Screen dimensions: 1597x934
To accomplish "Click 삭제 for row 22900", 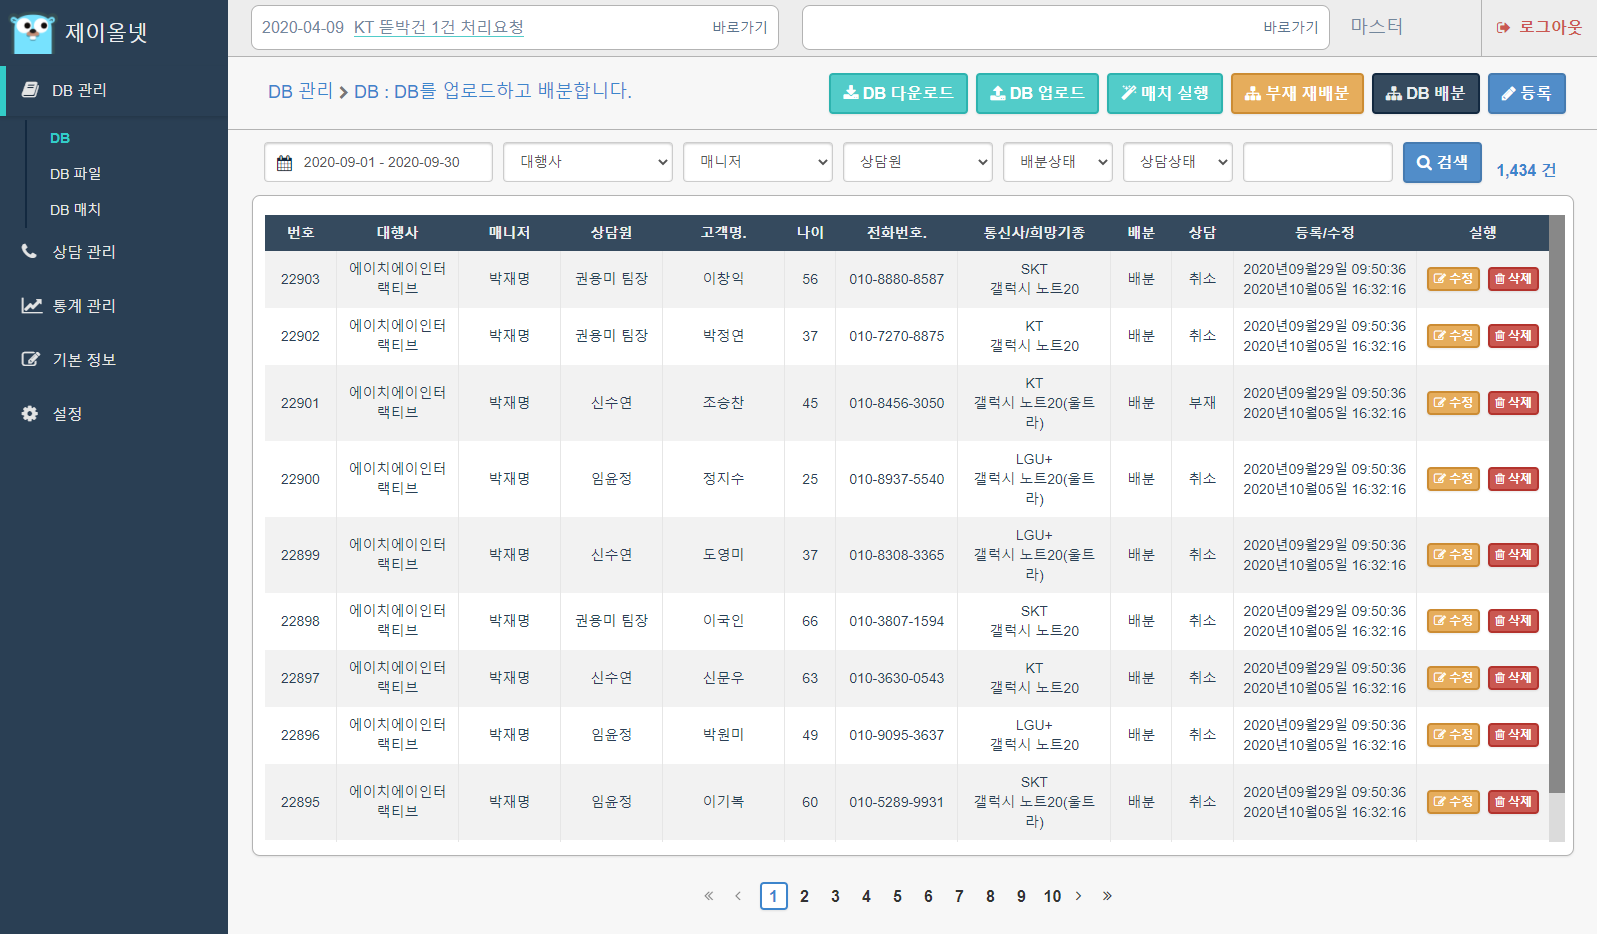I will tap(1513, 479).
